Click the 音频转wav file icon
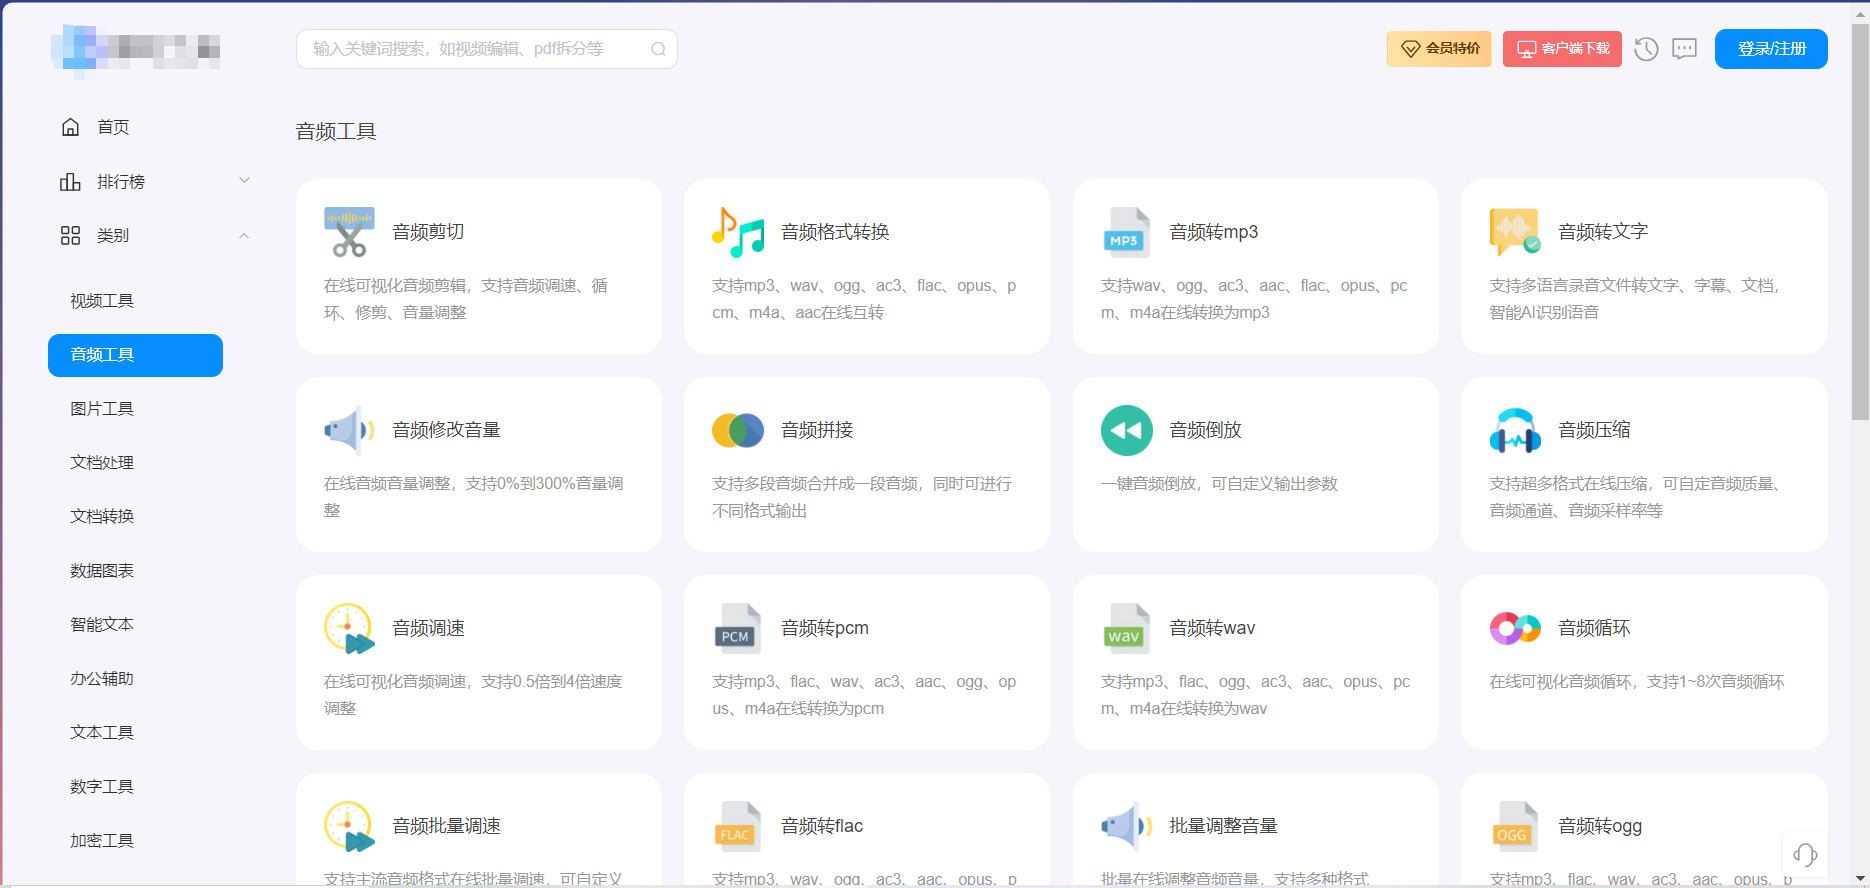The height and width of the screenshot is (888, 1870). tap(1127, 628)
